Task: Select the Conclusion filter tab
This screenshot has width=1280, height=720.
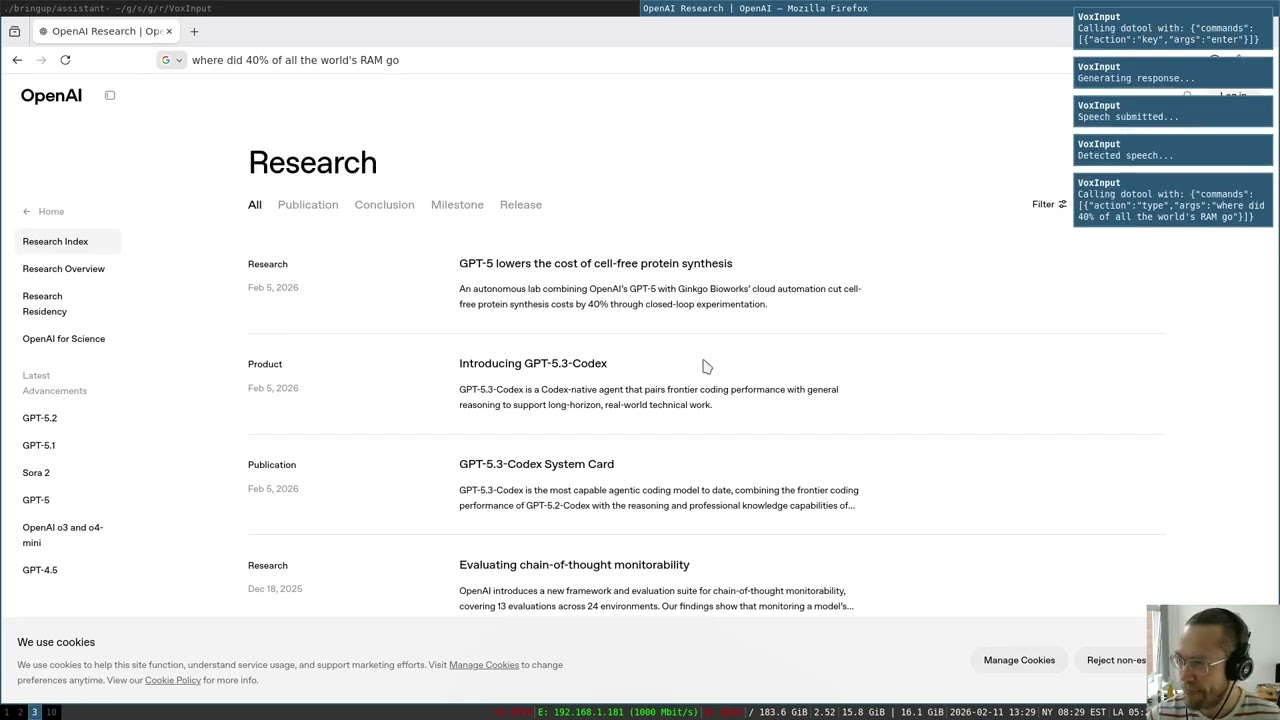Action: click(384, 205)
